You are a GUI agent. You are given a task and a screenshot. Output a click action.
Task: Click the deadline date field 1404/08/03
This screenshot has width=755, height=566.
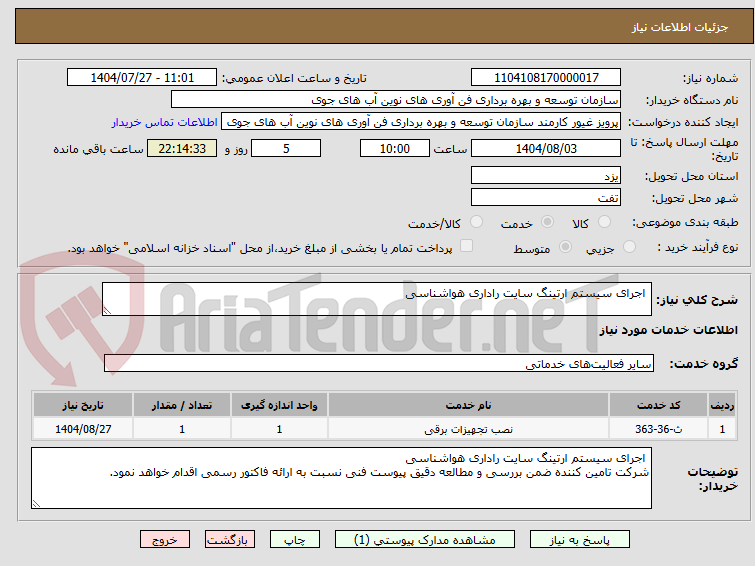click(x=546, y=148)
